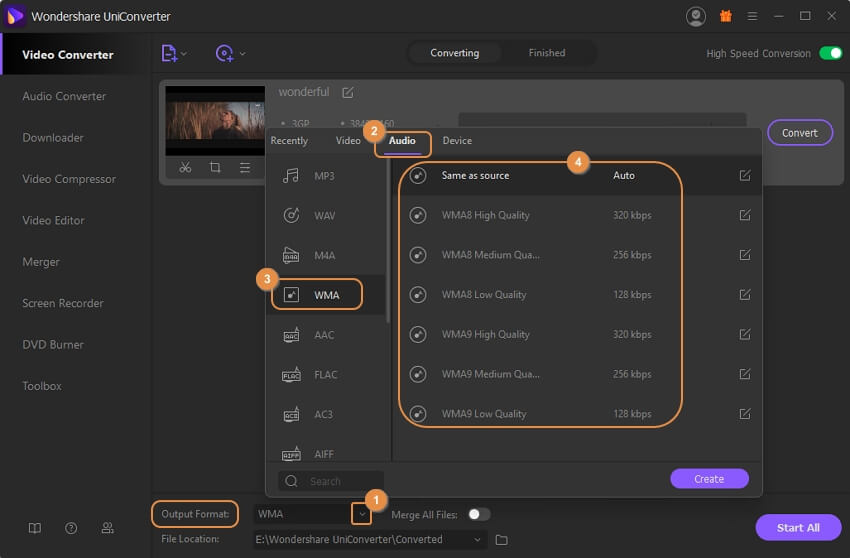Edit the wonderful file name icon
The image size is (850, 558).
pyautogui.click(x=348, y=93)
